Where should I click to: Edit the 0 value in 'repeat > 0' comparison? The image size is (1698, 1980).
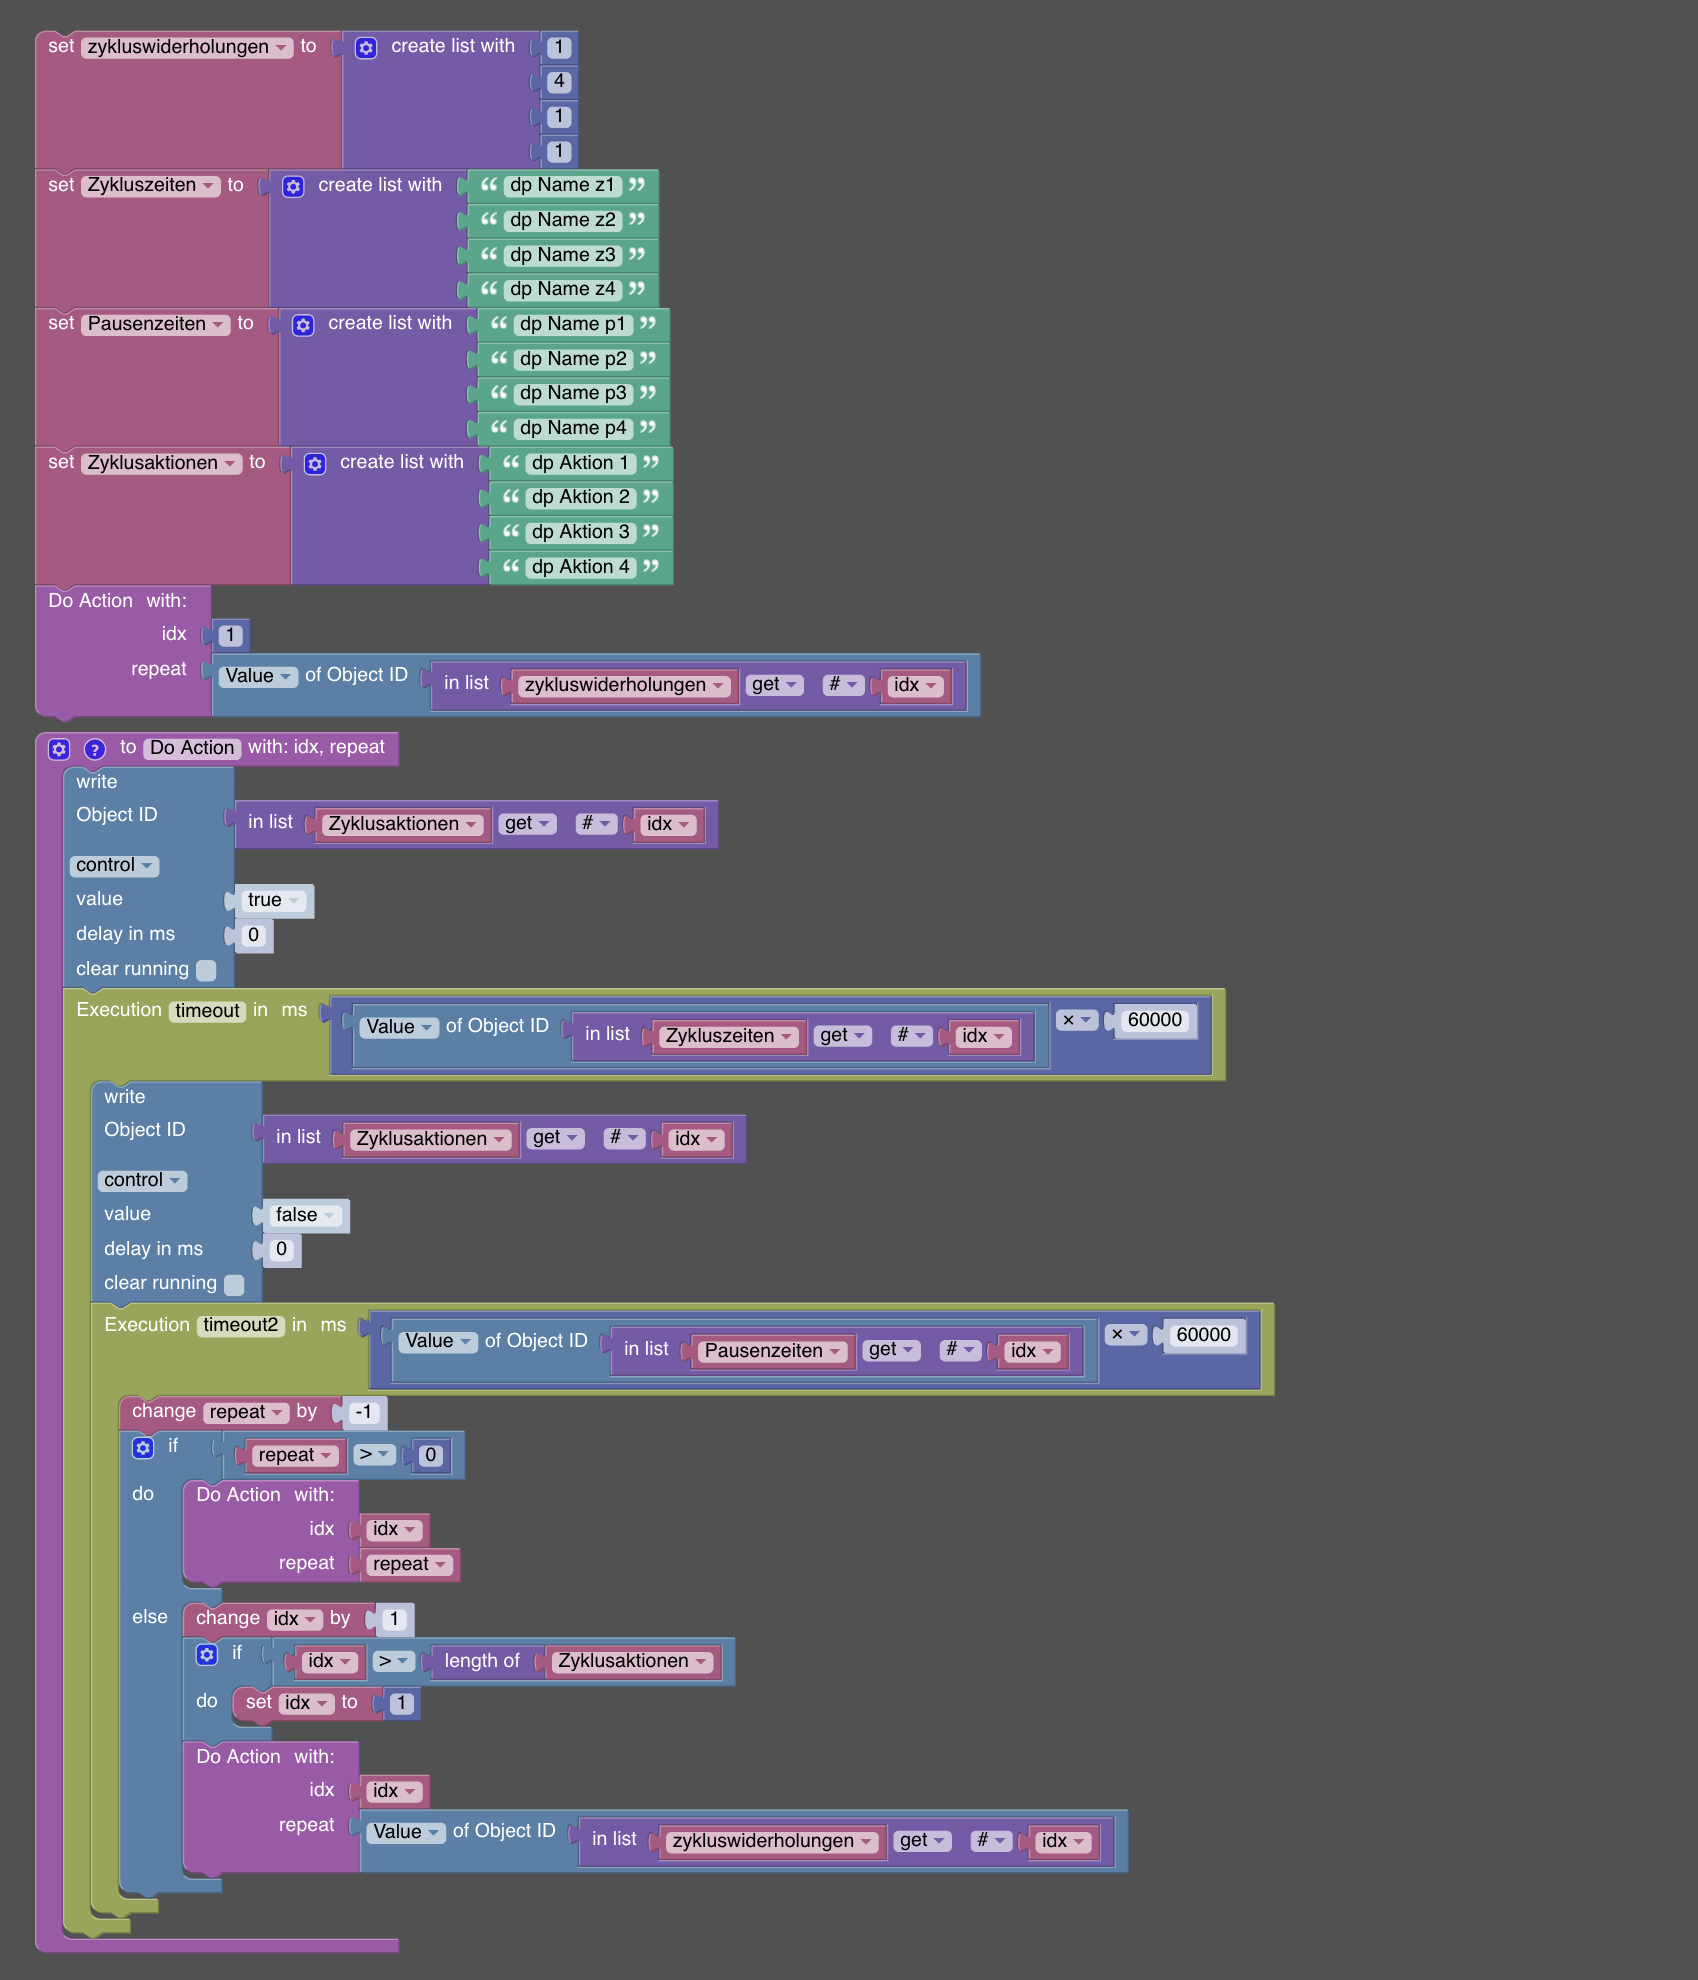pos(430,1455)
